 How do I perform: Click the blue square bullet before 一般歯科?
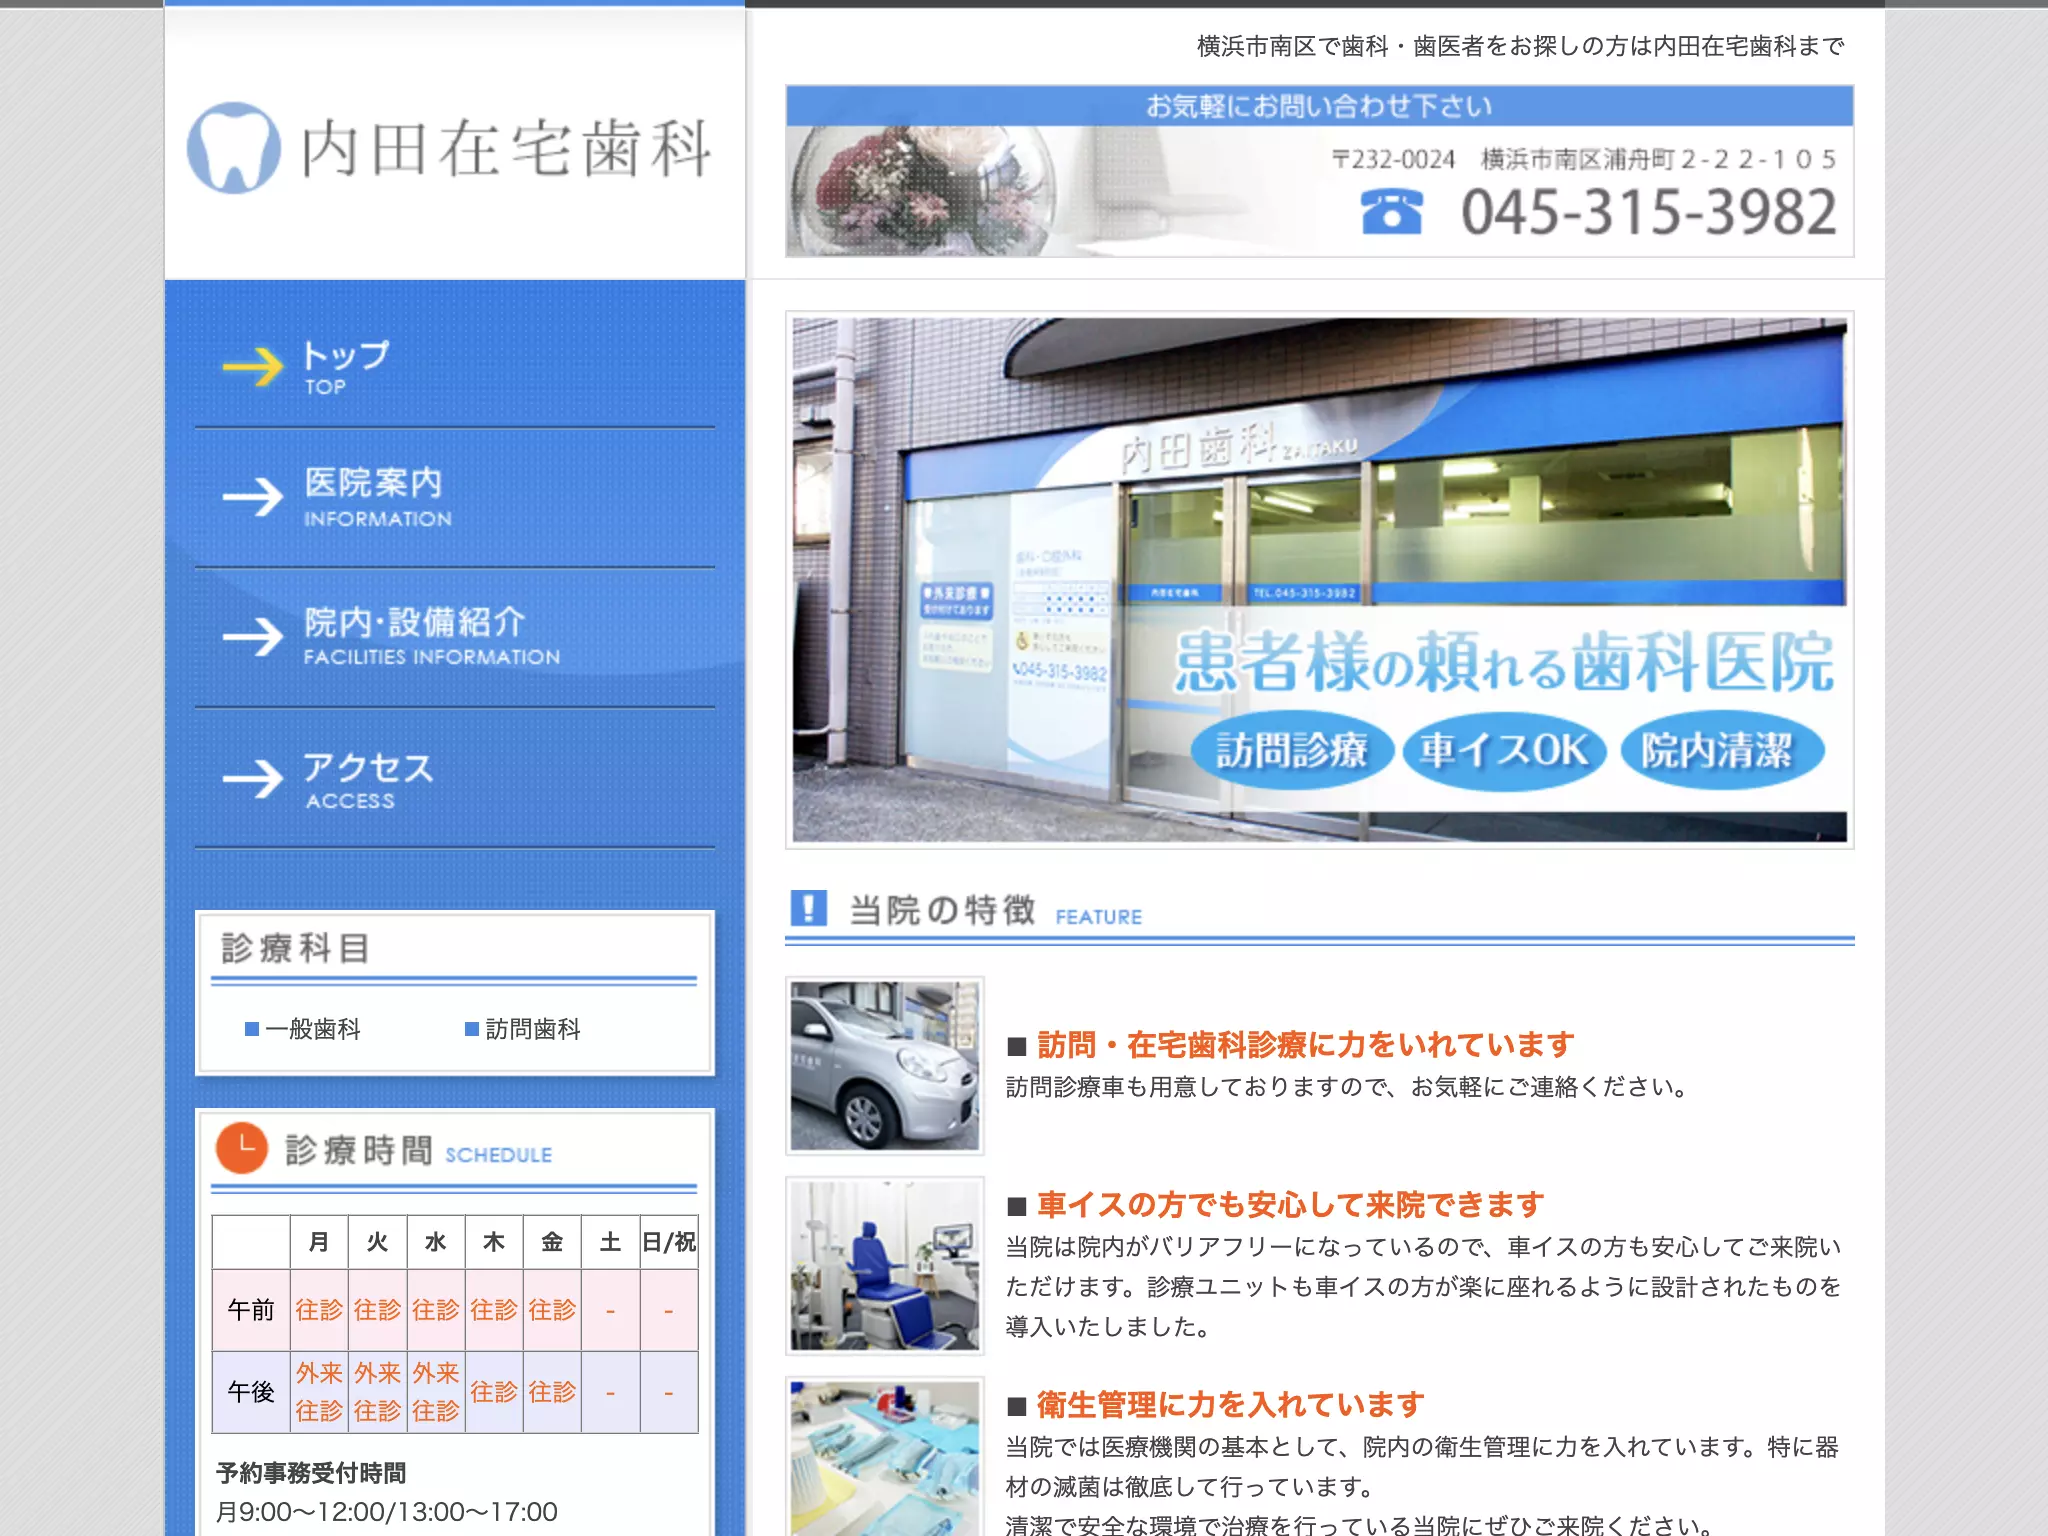(252, 1029)
